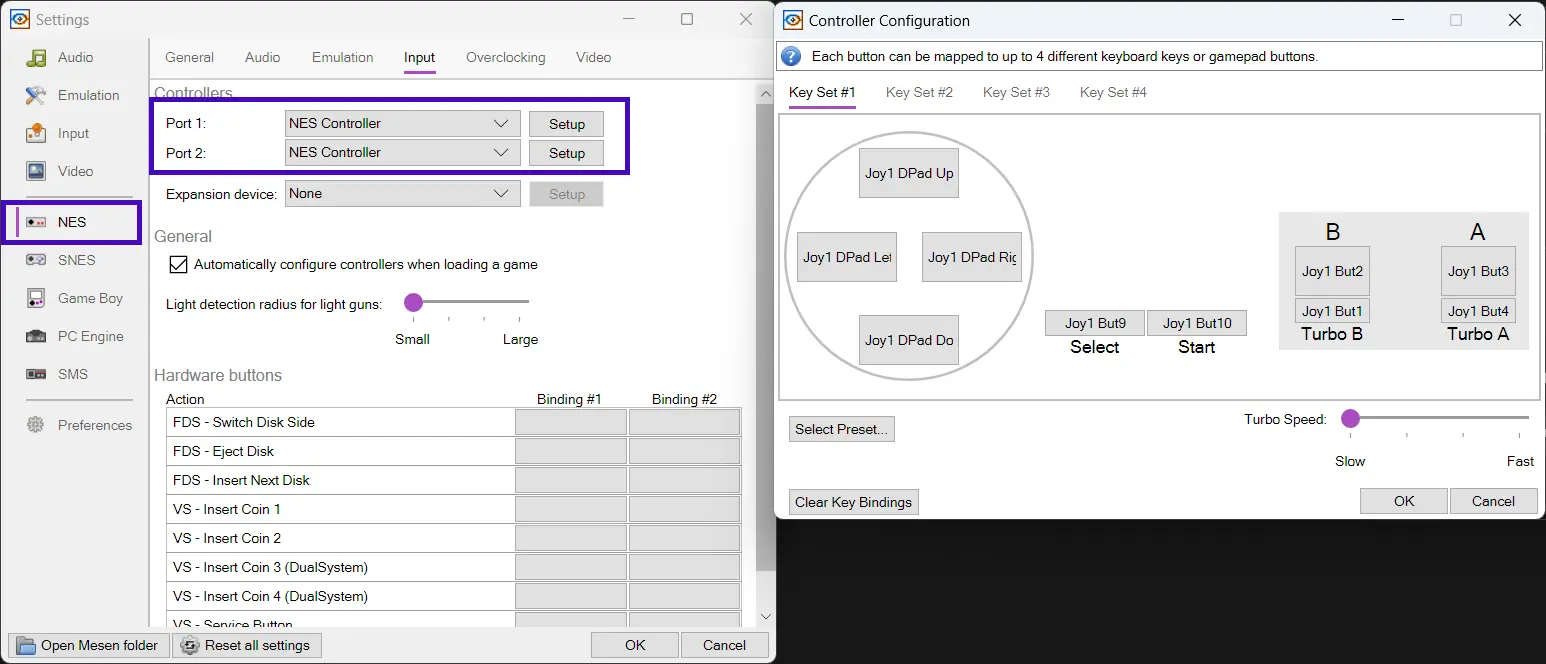
Task: Select VS - Insert Coin 4 (DualSystem) row
Action: click(454, 596)
